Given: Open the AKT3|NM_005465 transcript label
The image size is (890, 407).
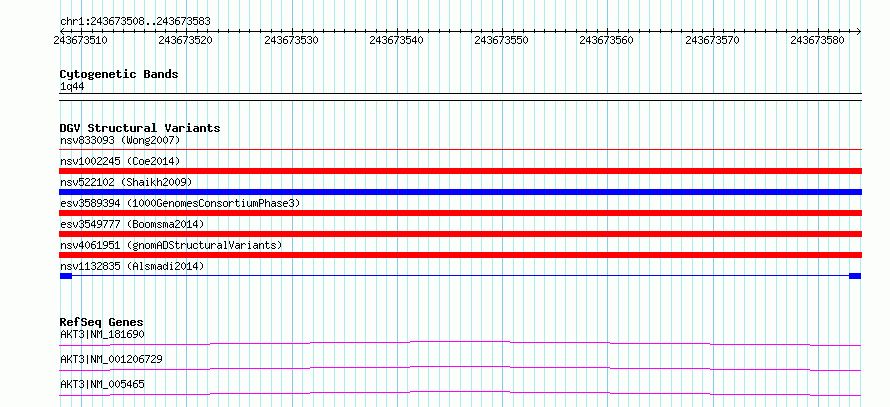Looking at the screenshot, I should pyautogui.click(x=102, y=384).
